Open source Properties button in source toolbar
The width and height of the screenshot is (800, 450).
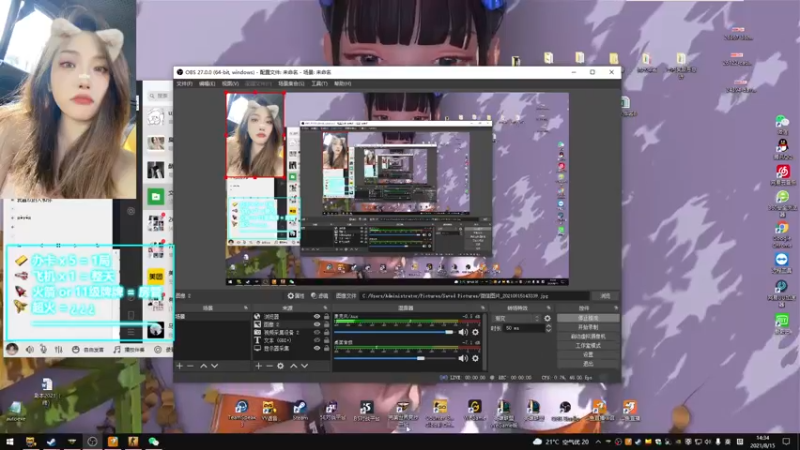pyautogui.click(x=296, y=296)
